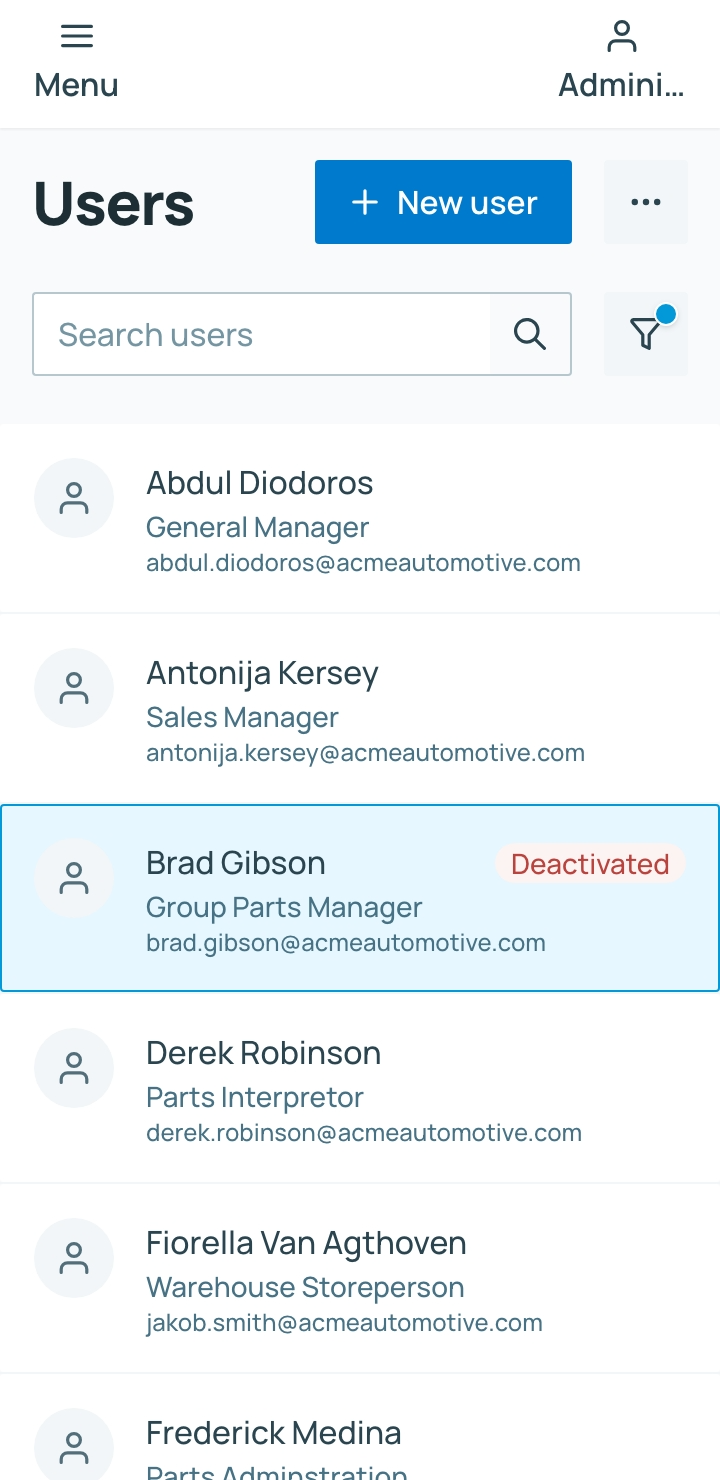Click the New user button
The width and height of the screenshot is (720, 1480).
click(x=443, y=202)
